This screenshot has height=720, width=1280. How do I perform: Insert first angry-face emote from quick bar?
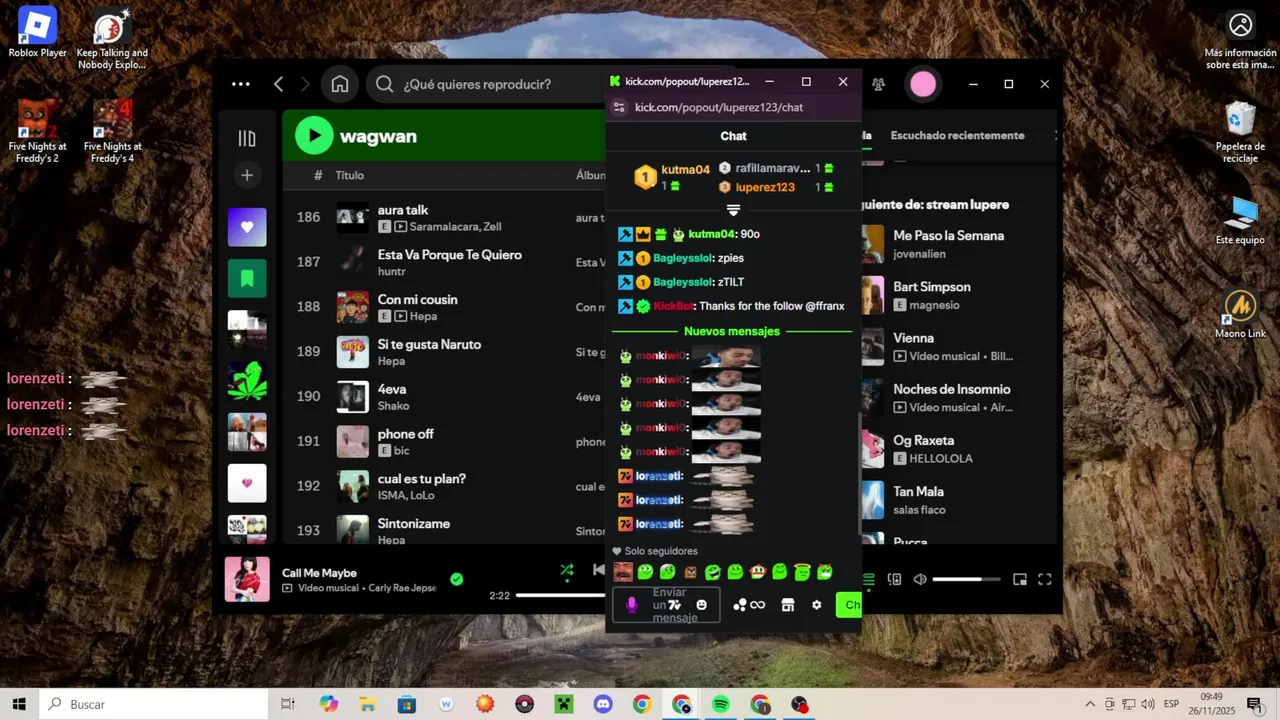(623, 572)
